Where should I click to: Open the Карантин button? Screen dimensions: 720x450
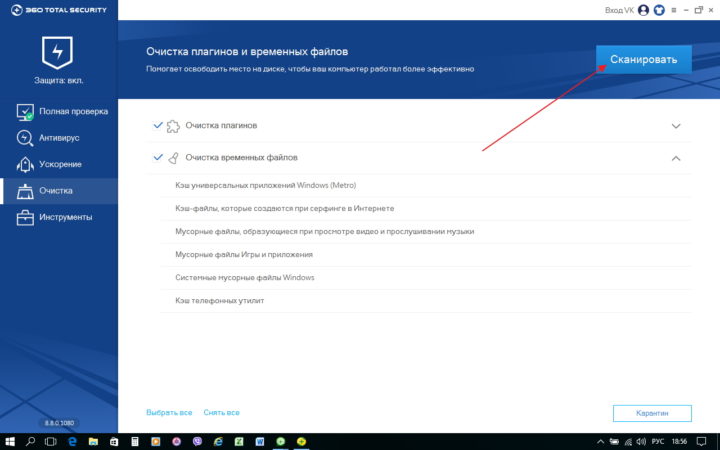[652, 413]
